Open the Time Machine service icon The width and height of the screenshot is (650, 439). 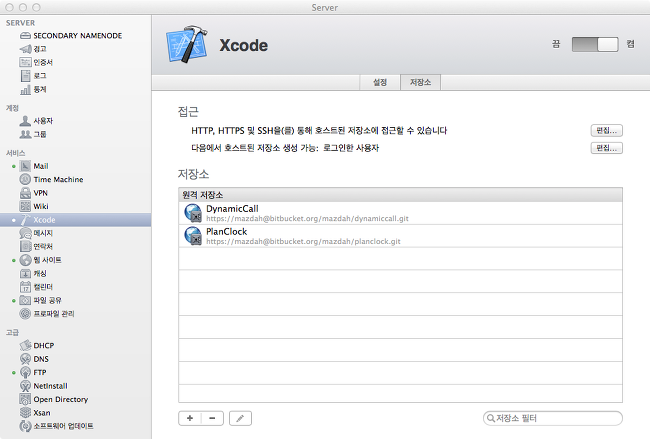(25, 179)
